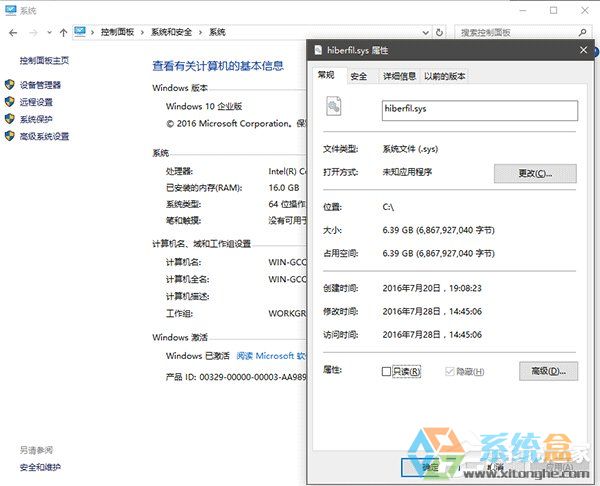Click the 占用空间 6.39 GB value

pyautogui.click(x=439, y=253)
